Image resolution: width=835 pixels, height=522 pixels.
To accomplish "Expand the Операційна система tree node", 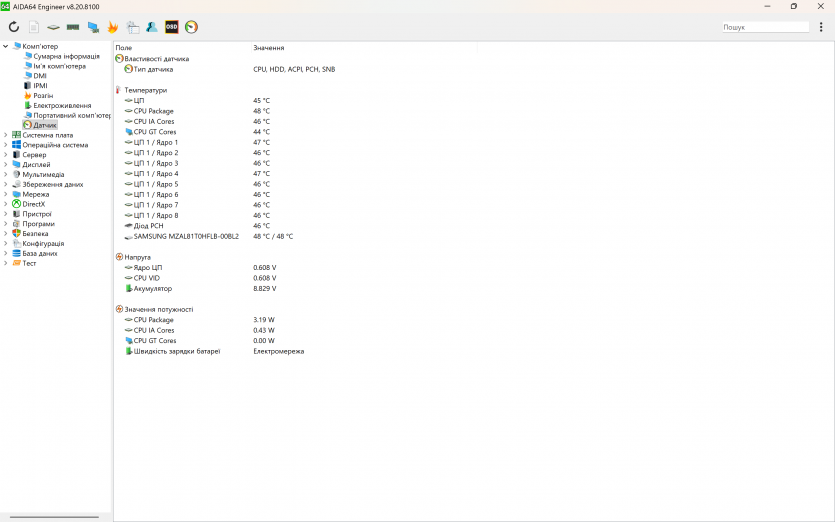I will click(x=6, y=145).
